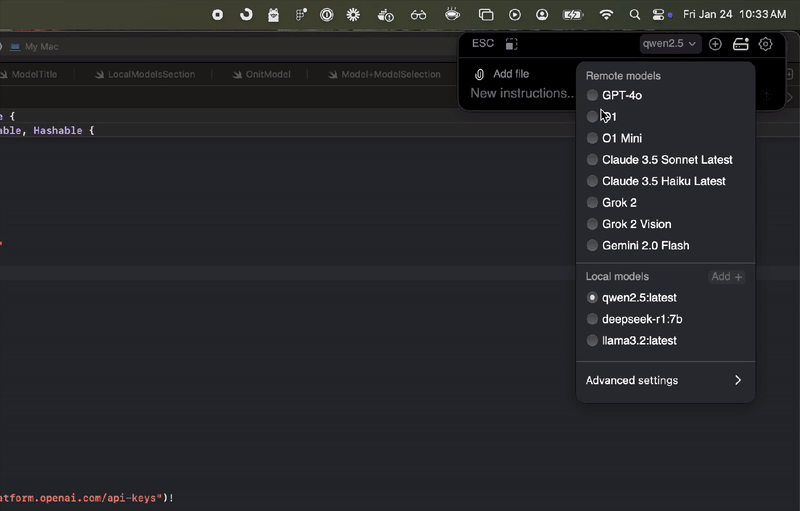Select Claude 3.5 Sonnet Latest model
Screen dimensions: 800x511
(666, 160)
